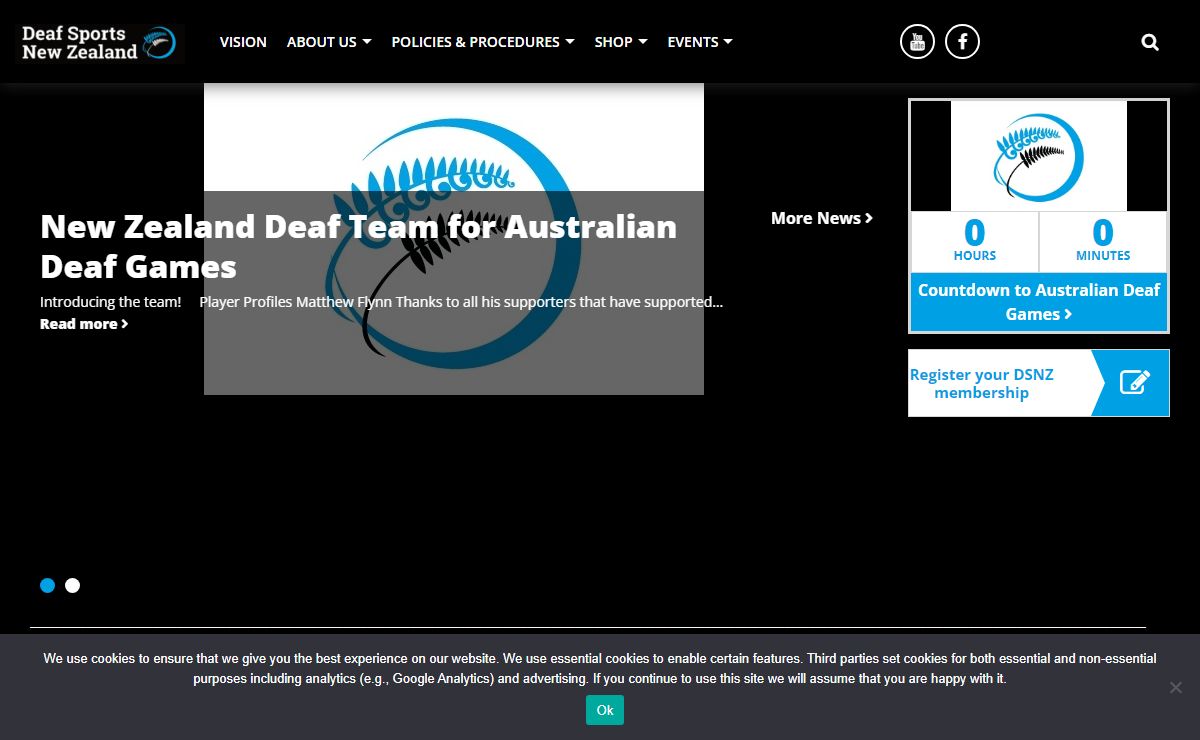Expand the POLICIES & PROCEDURES dropdown

pos(483,42)
